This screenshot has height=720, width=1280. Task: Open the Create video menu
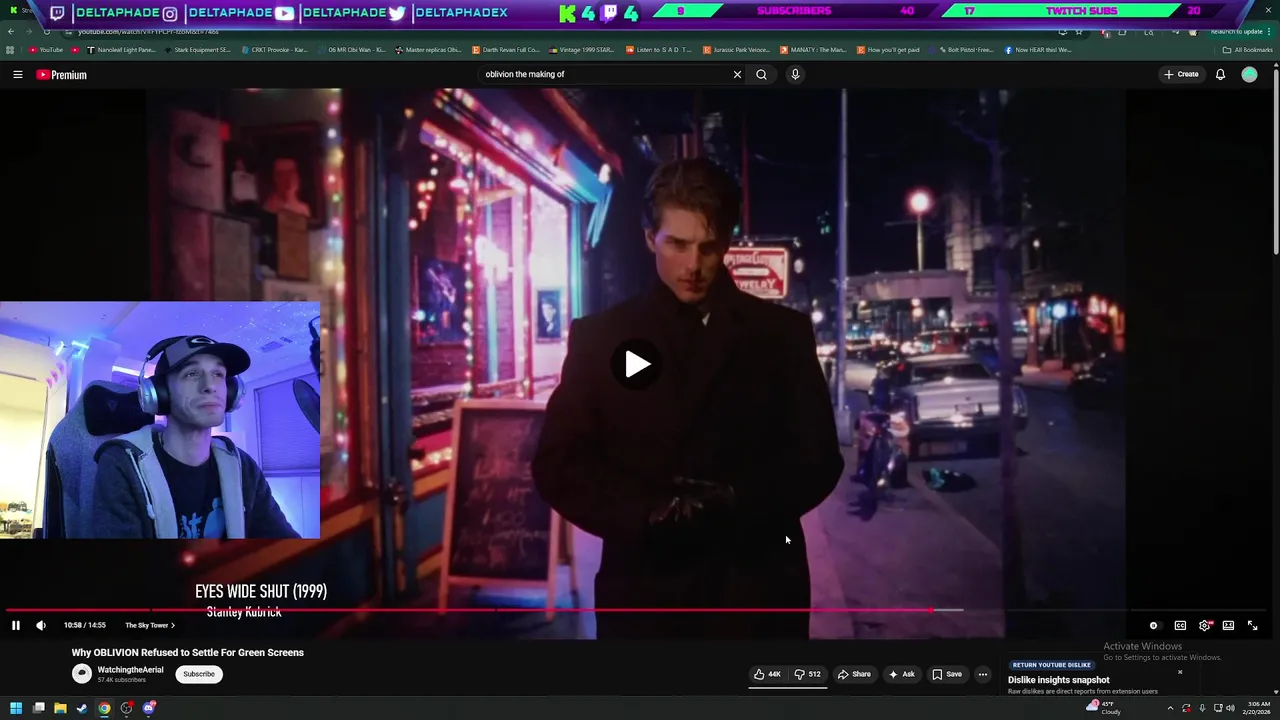click(x=1181, y=74)
